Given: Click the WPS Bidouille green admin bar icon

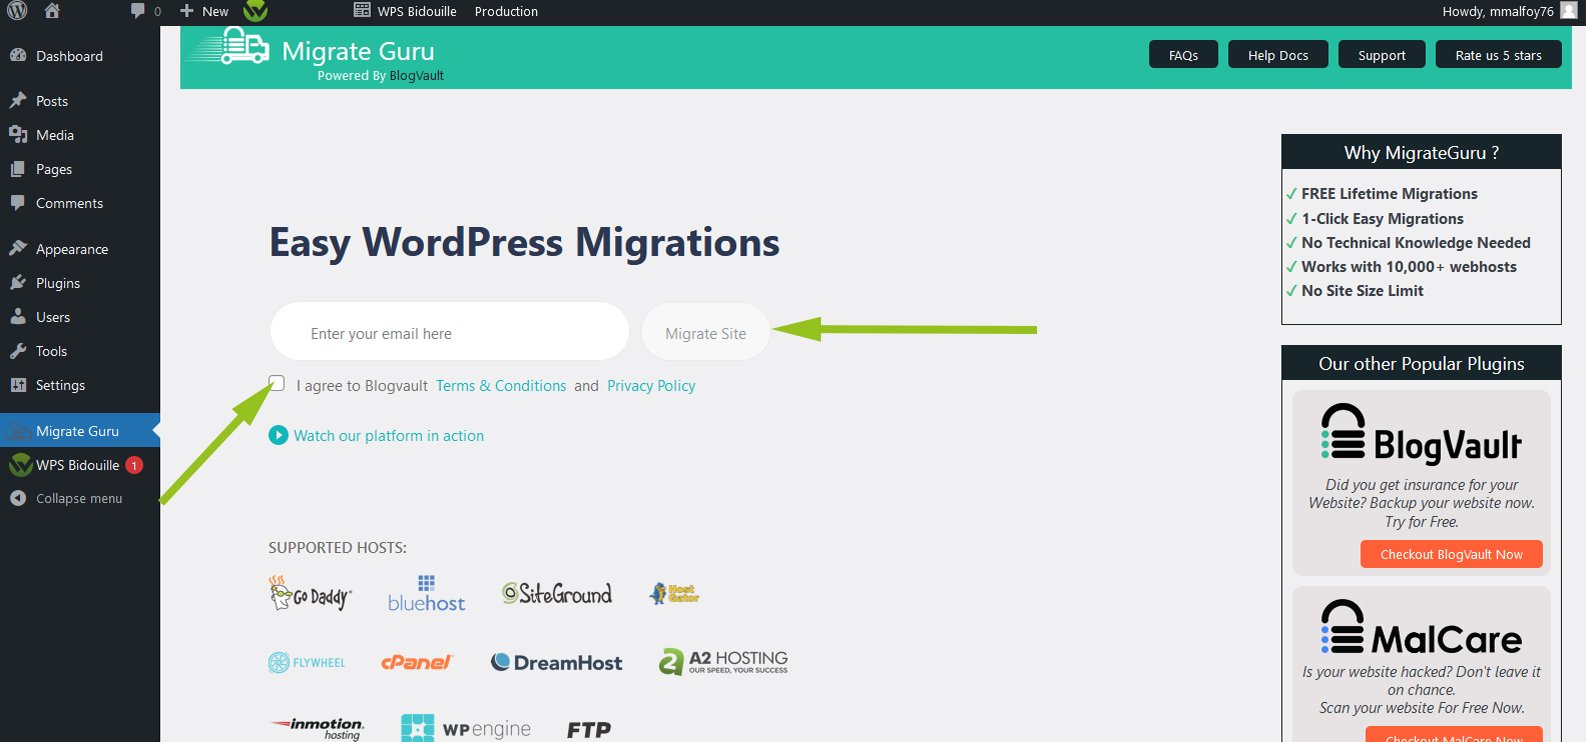Looking at the screenshot, I should pos(256,11).
